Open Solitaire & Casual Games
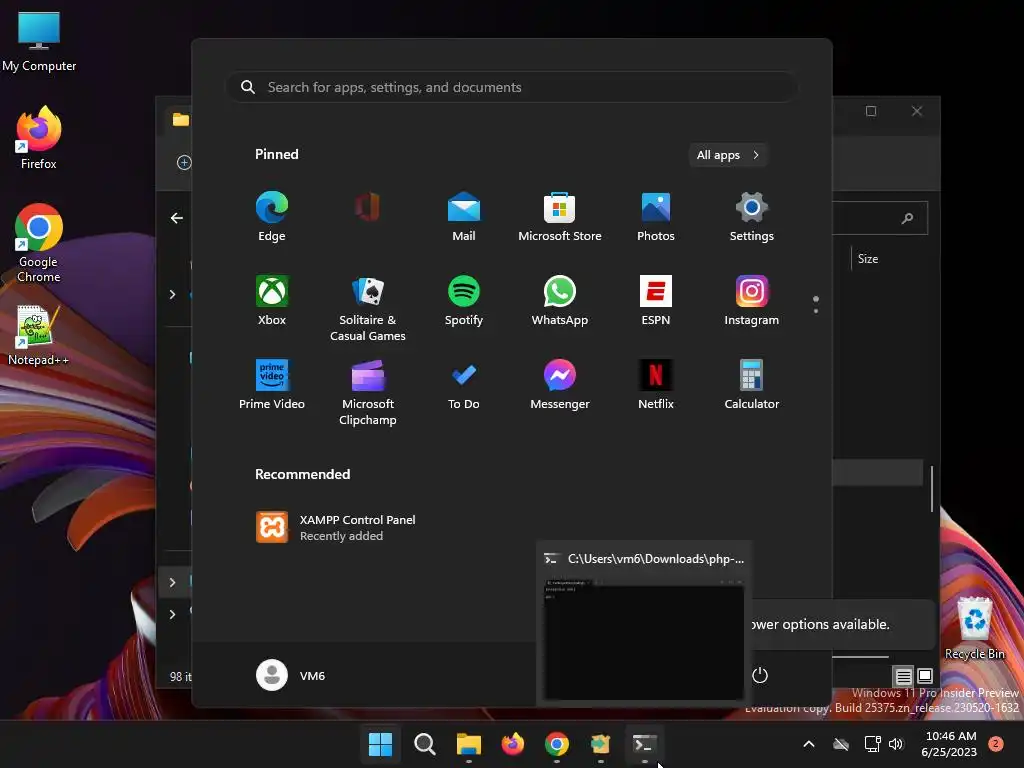Screen dimensions: 1024x768 click(x=368, y=308)
